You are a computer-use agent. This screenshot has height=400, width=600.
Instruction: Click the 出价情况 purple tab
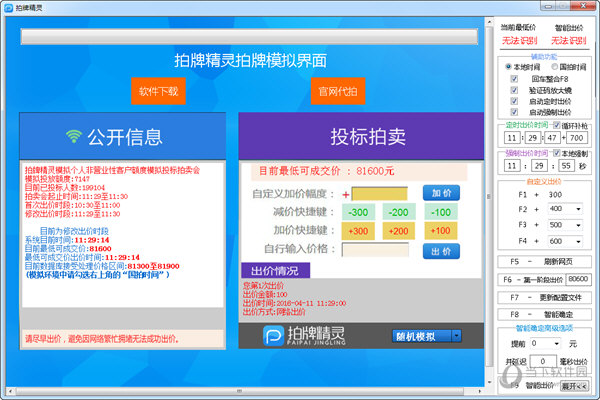point(275,271)
